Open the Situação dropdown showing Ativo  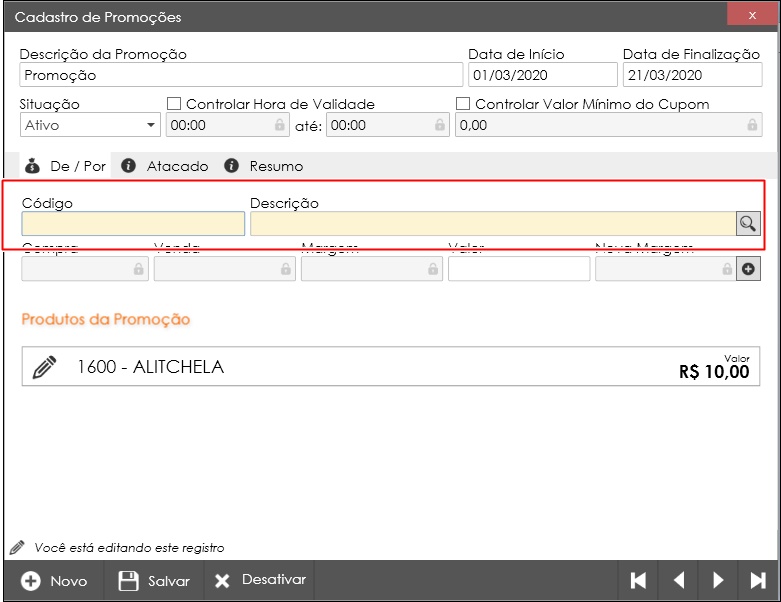pyautogui.click(x=90, y=125)
